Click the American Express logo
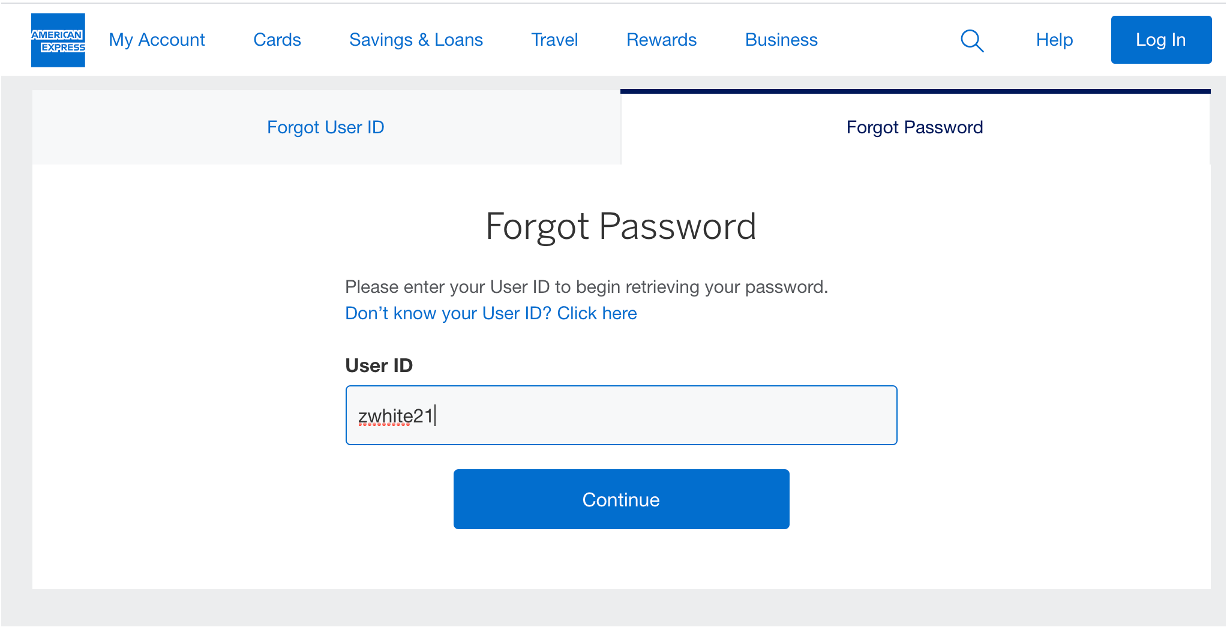This screenshot has width=1226, height=634. [57, 40]
